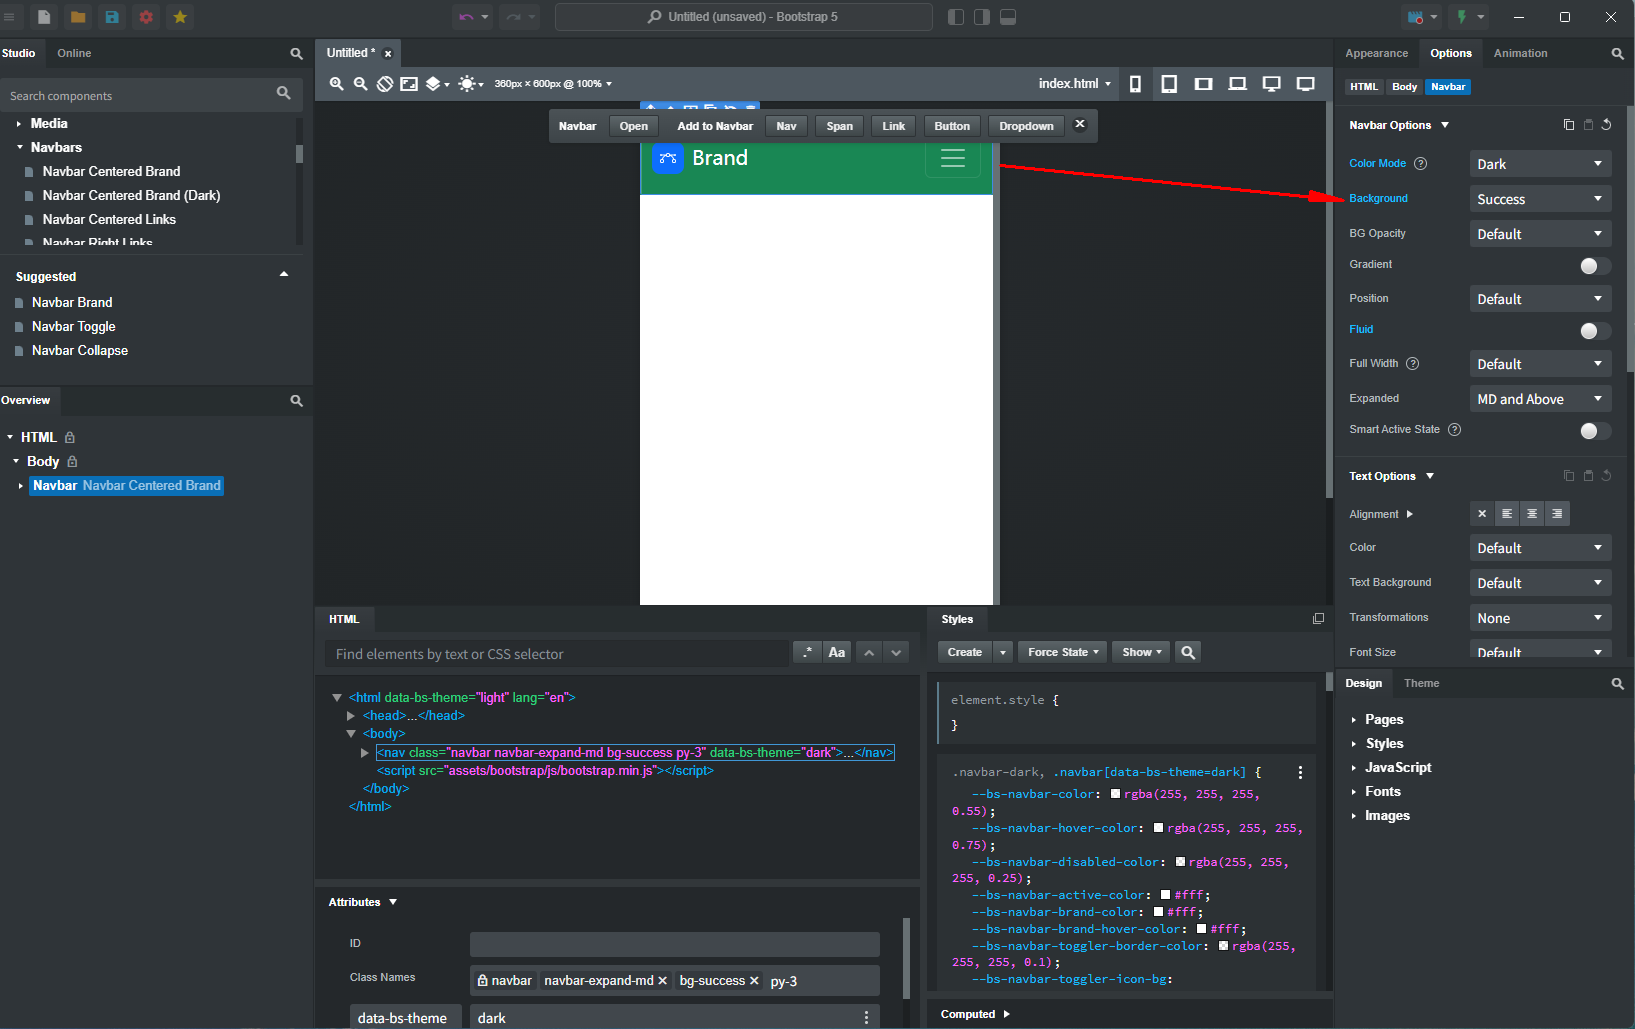Save the design with floppy icon
1635x1029 pixels.
click(112, 17)
